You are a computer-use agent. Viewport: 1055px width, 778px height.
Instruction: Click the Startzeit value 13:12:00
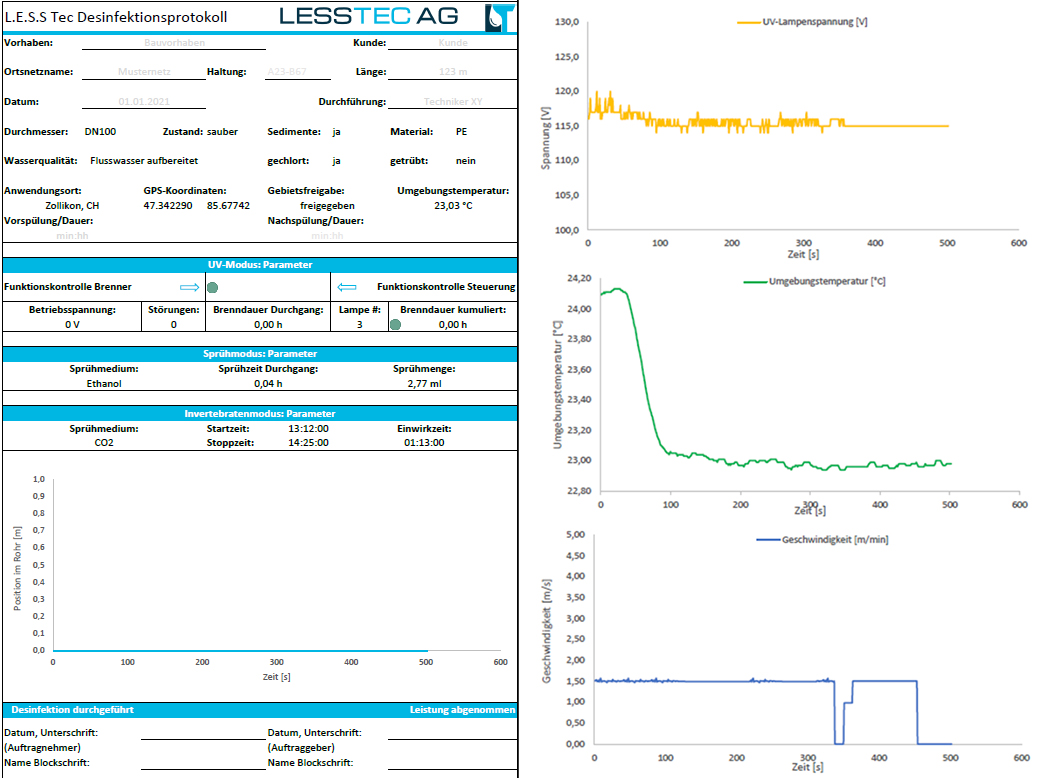click(307, 428)
